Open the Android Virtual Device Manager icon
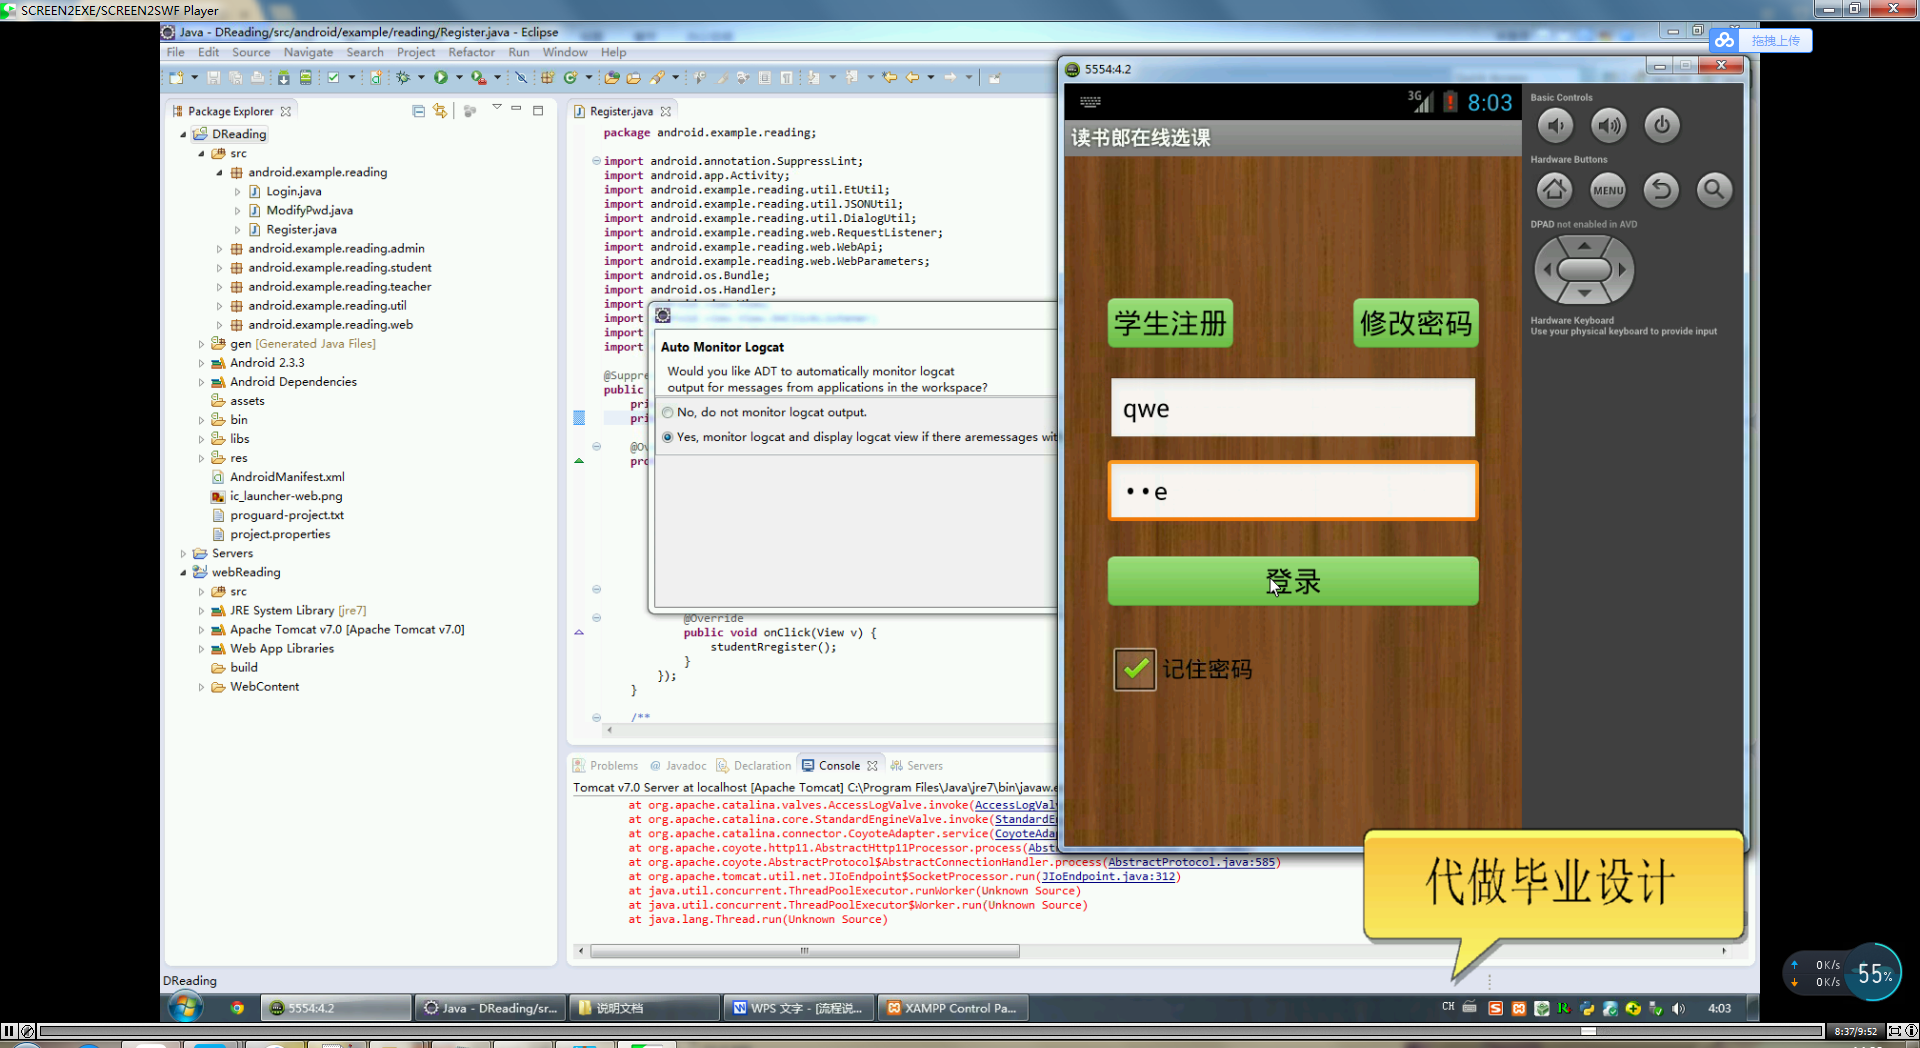 click(x=306, y=77)
